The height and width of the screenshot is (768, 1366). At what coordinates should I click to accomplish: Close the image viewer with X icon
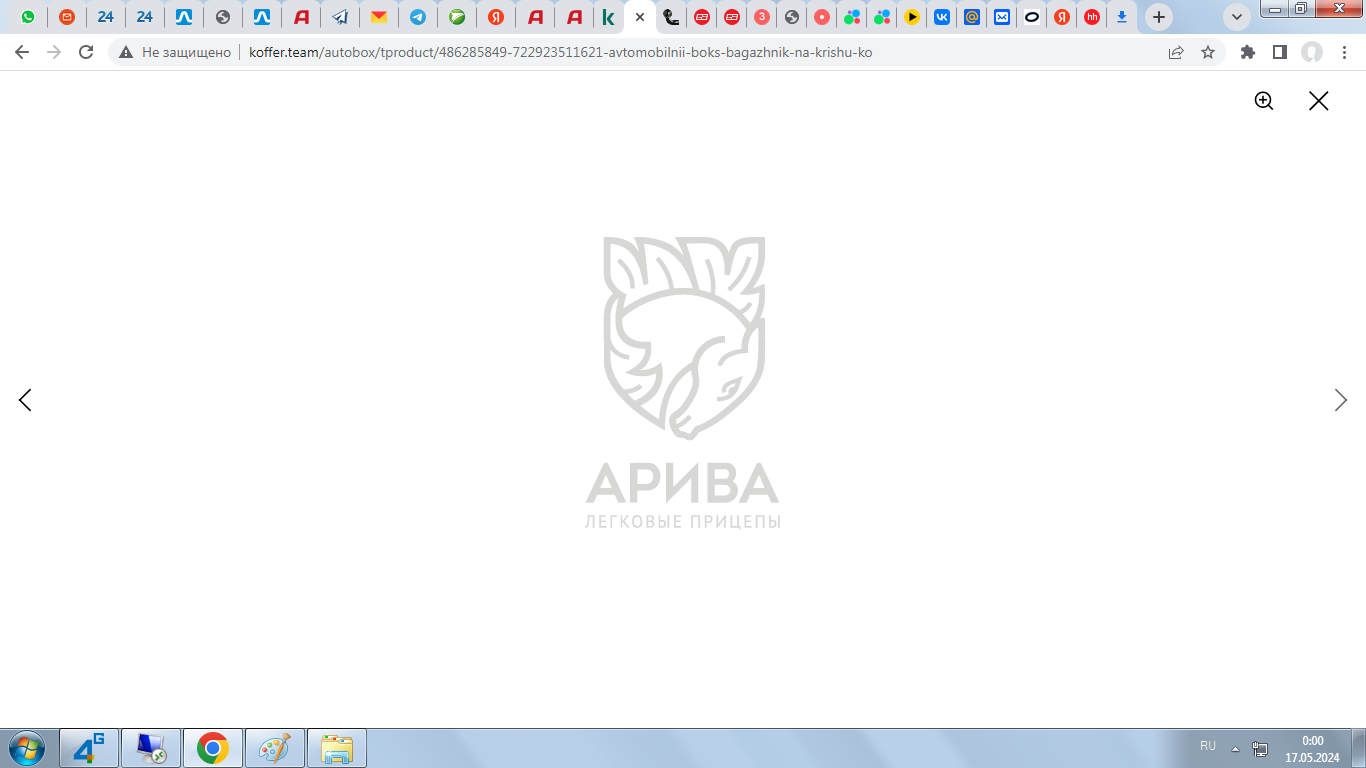(x=1318, y=101)
